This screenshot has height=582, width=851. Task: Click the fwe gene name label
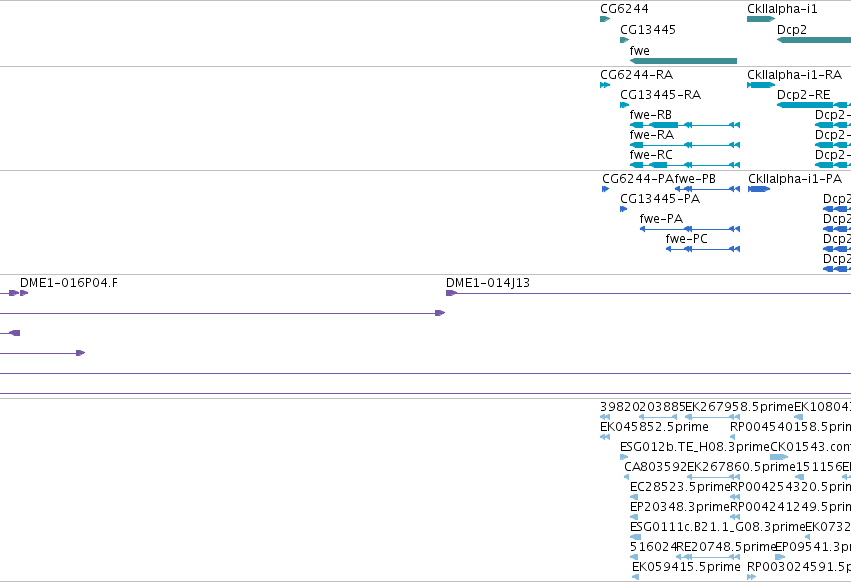click(x=639, y=50)
